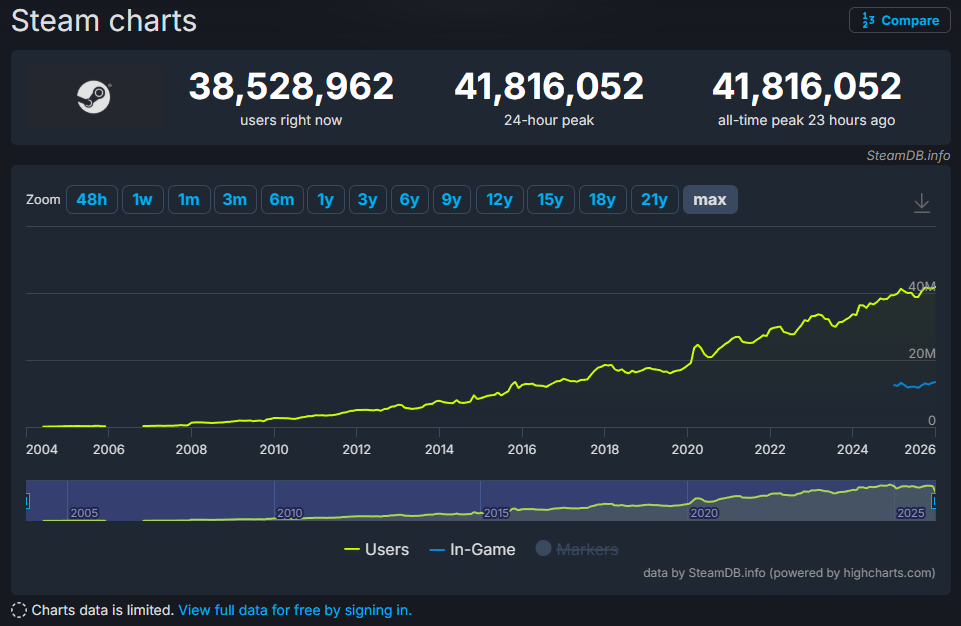
Task: Click the Steam logo icon
Action: pyautogui.click(x=93, y=97)
